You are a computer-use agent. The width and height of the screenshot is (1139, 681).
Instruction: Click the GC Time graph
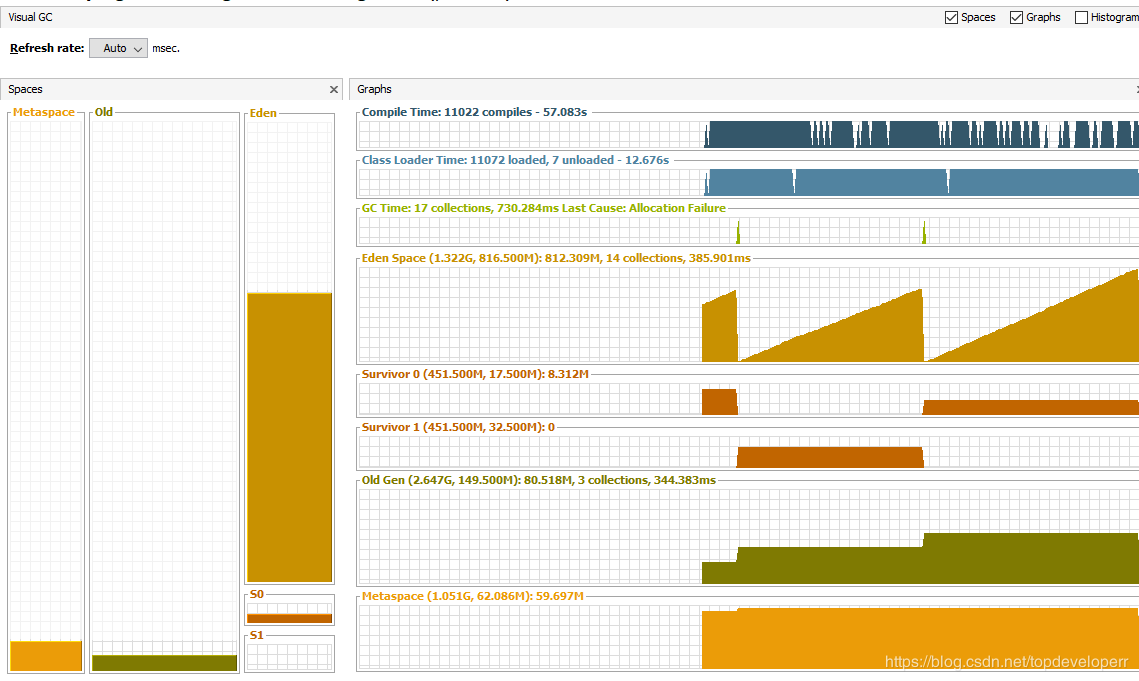747,232
